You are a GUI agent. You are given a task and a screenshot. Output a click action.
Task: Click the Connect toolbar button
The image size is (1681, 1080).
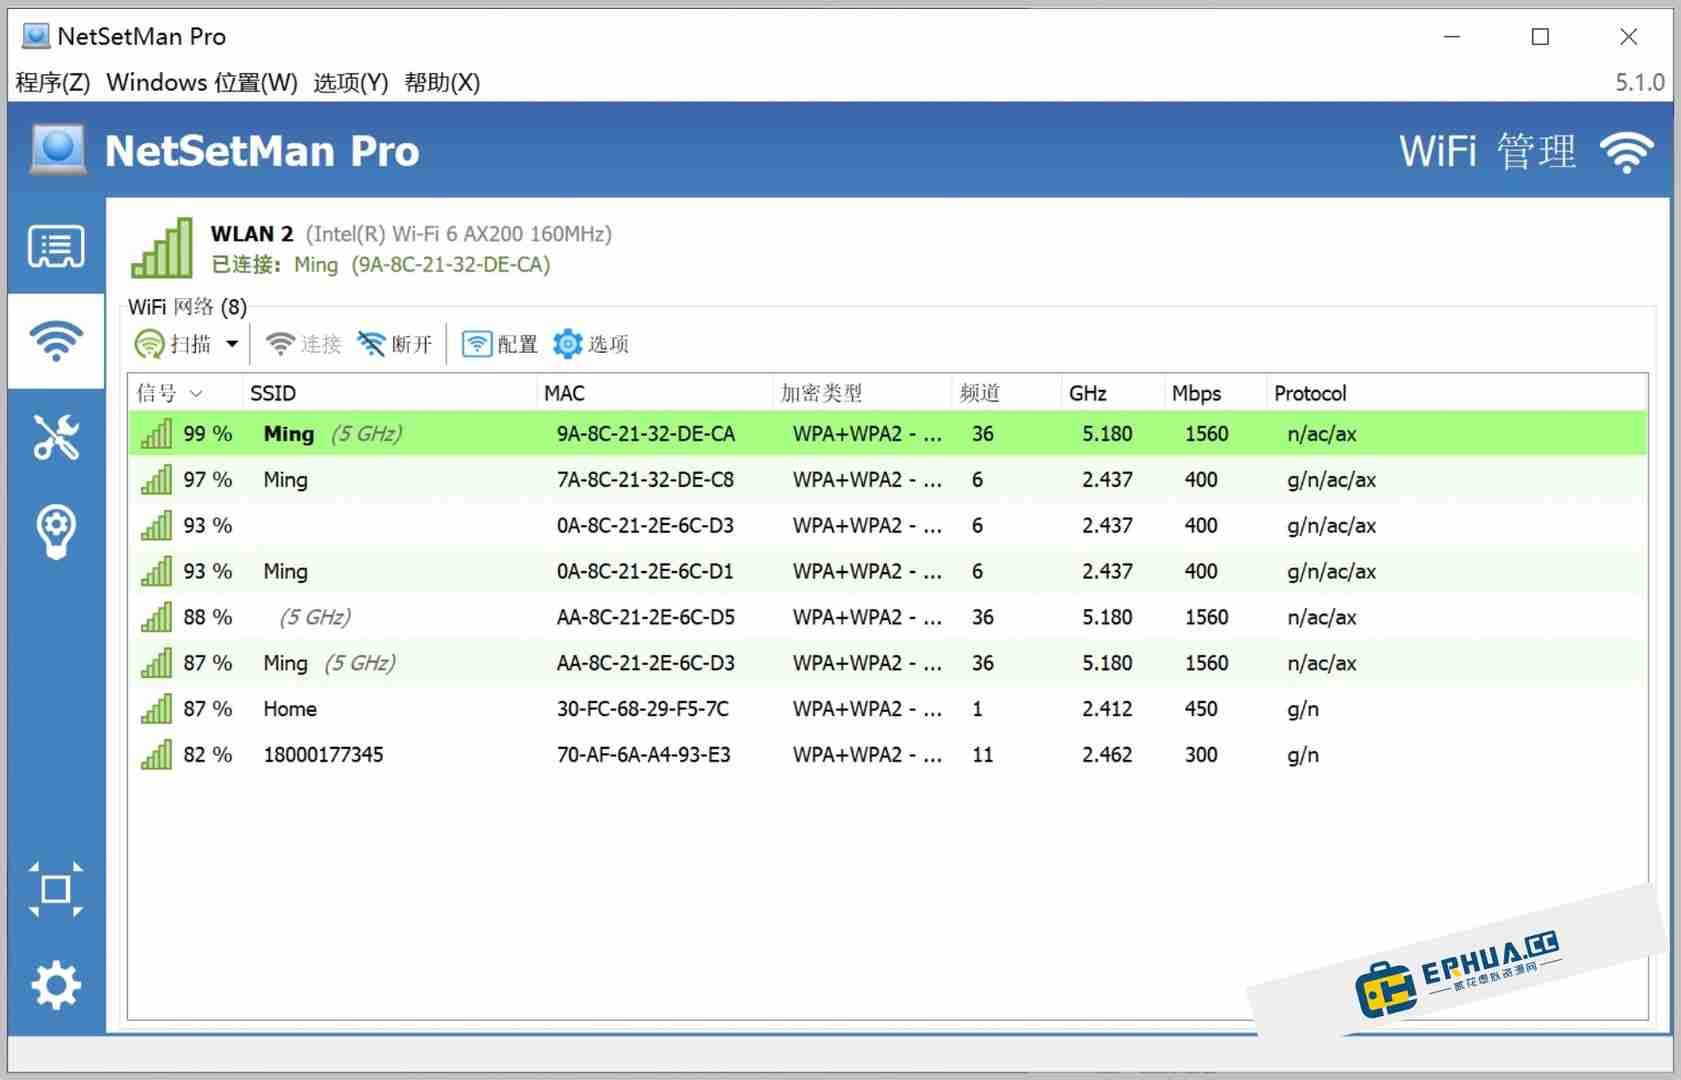tap(303, 344)
